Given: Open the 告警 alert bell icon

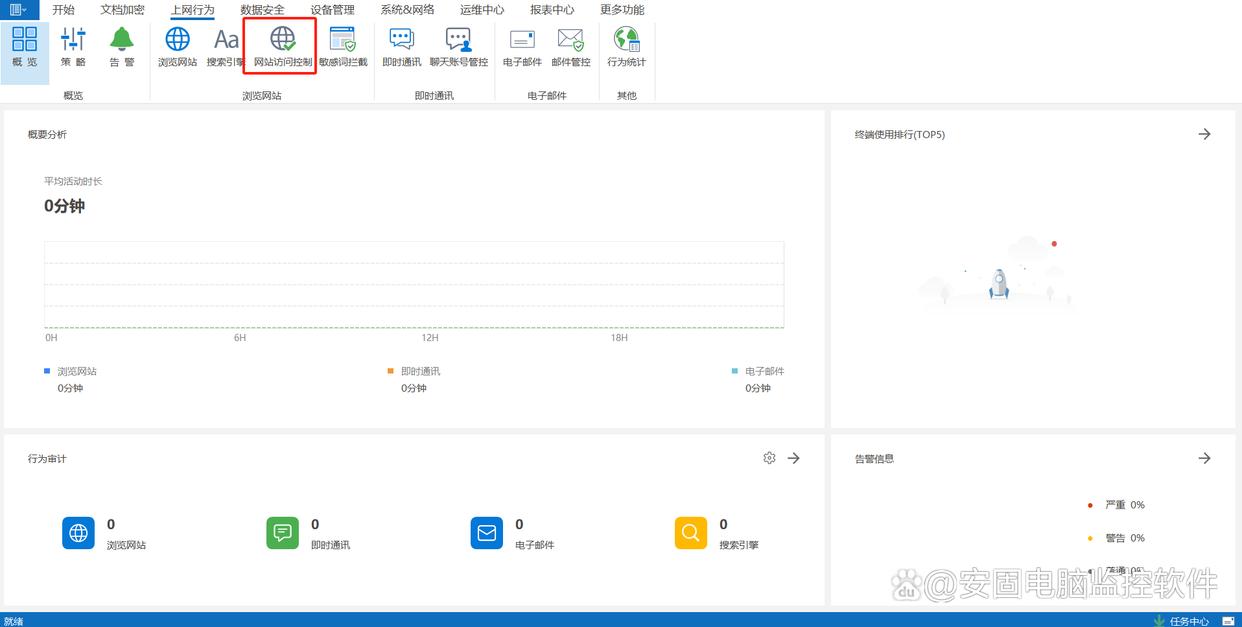Looking at the screenshot, I should point(122,47).
